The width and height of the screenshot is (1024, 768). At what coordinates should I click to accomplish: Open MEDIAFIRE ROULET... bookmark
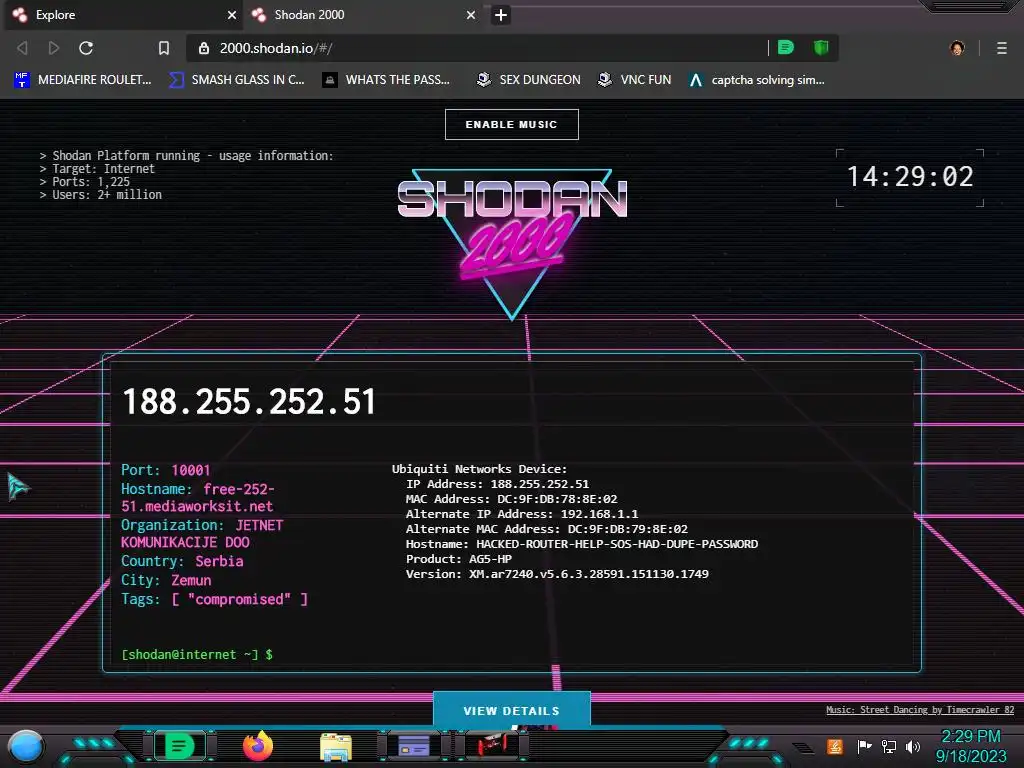(83, 80)
